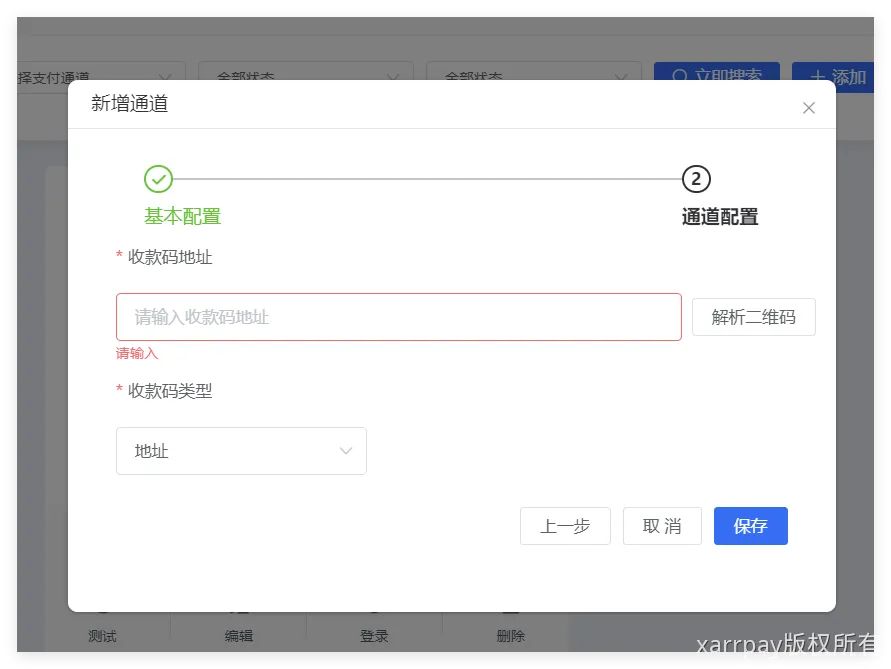Open the 收款码类型 dropdown showing 地址
The image size is (891, 669).
241,451
